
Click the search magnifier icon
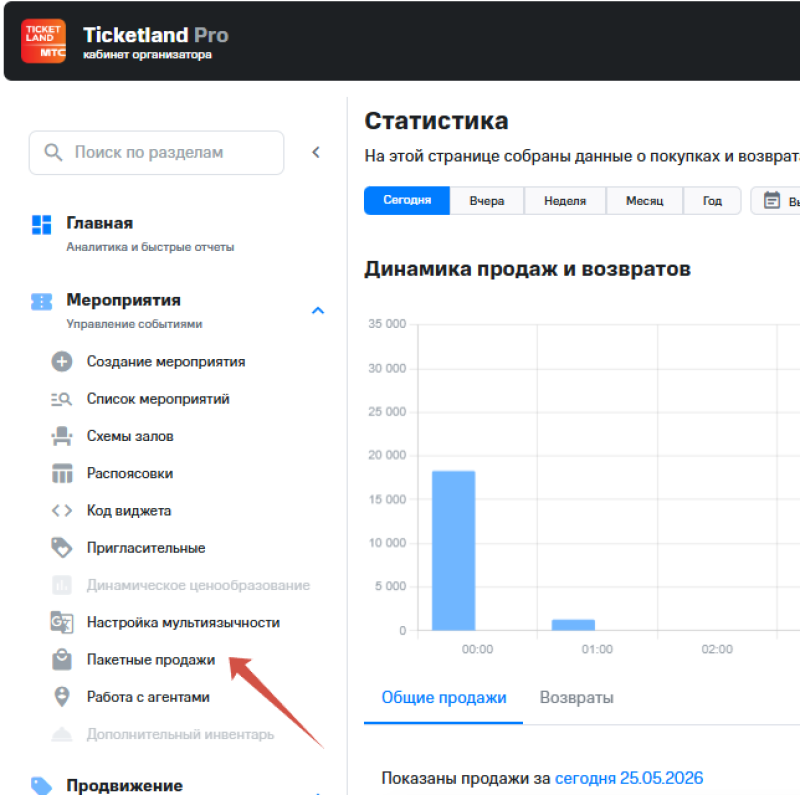coord(53,152)
